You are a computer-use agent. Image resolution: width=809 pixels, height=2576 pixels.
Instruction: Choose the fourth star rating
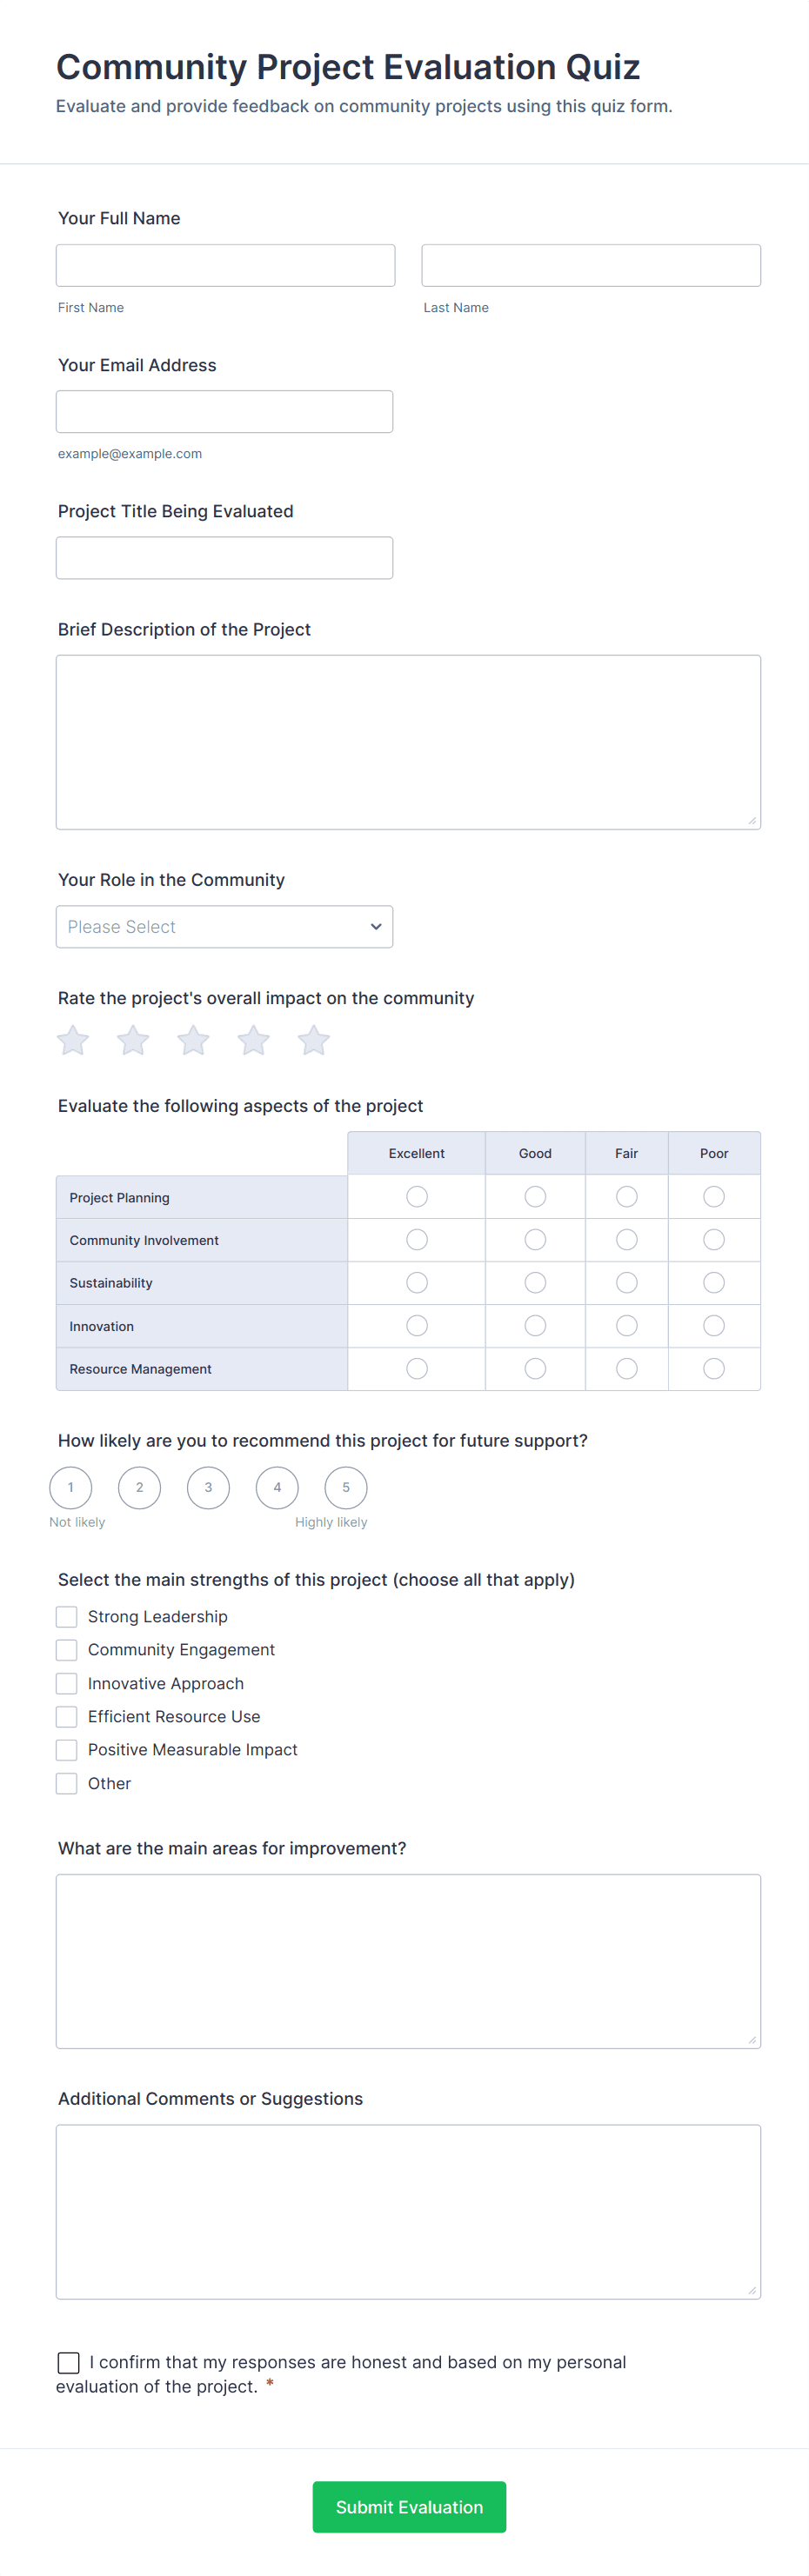(x=253, y=1040)
